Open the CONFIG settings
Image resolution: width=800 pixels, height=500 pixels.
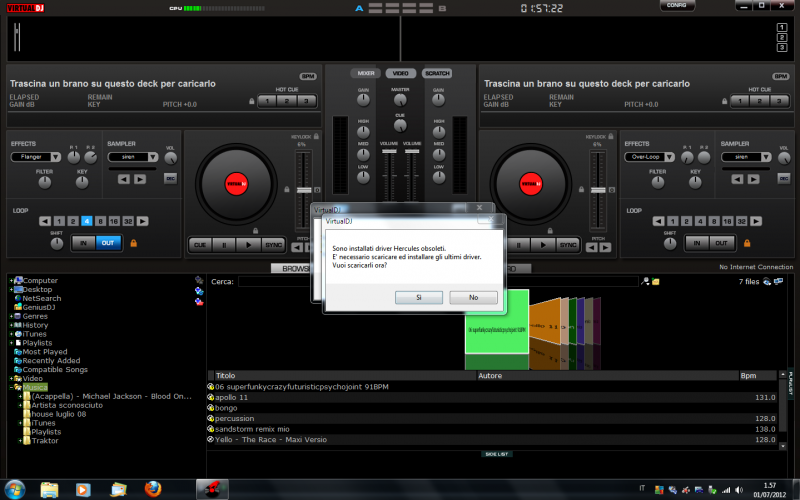click(x=677, y=5)
